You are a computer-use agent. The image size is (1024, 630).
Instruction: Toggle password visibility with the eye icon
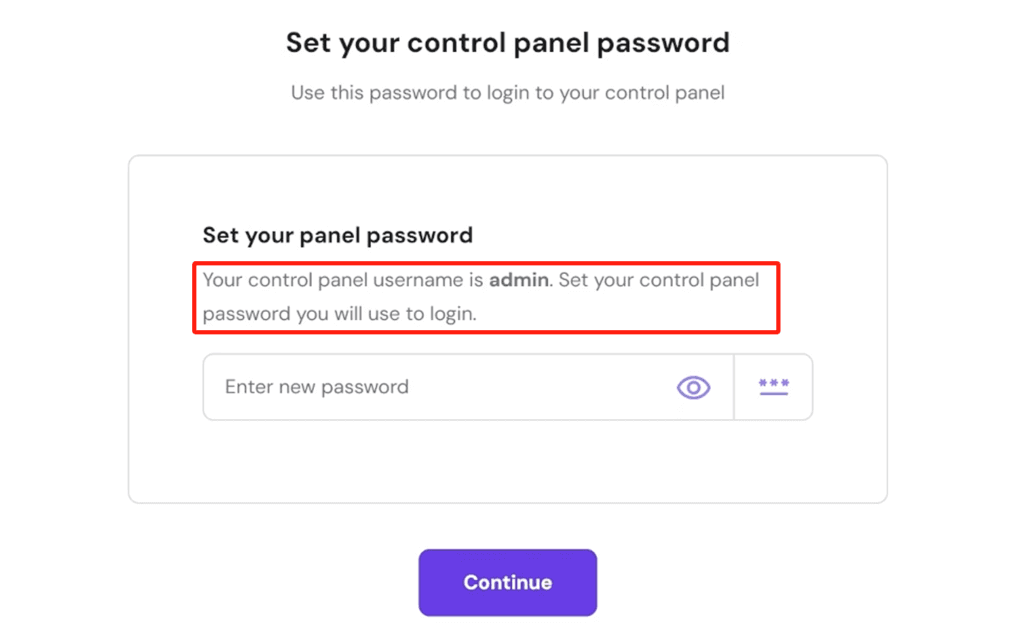[x=693, y=387]
